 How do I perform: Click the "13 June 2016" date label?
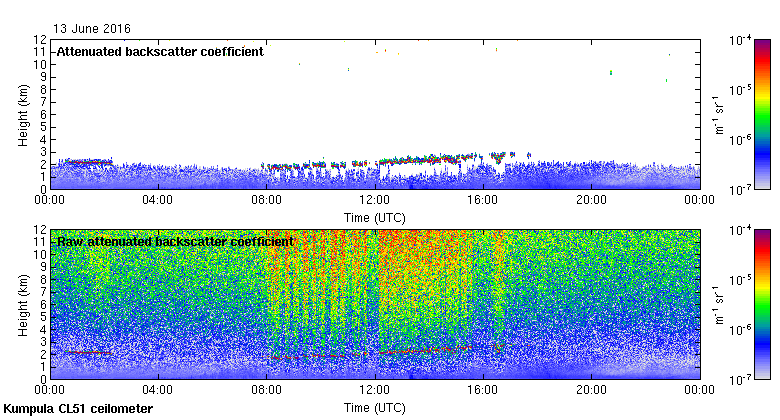[x=91, y=29]
